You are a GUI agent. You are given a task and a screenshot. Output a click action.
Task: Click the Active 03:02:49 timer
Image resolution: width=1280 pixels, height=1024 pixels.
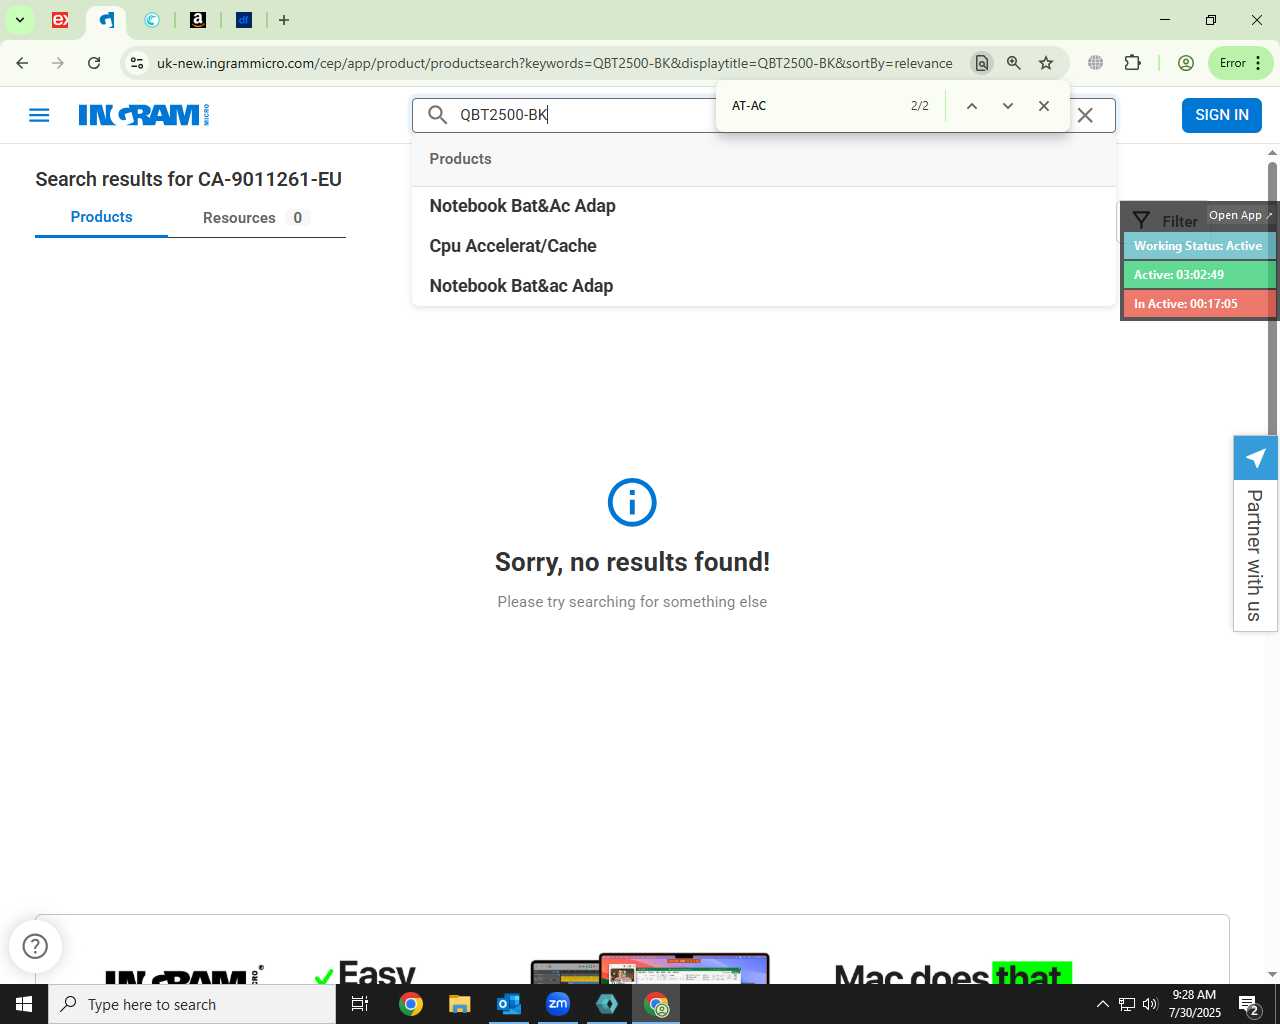(x=1199, y=275)
